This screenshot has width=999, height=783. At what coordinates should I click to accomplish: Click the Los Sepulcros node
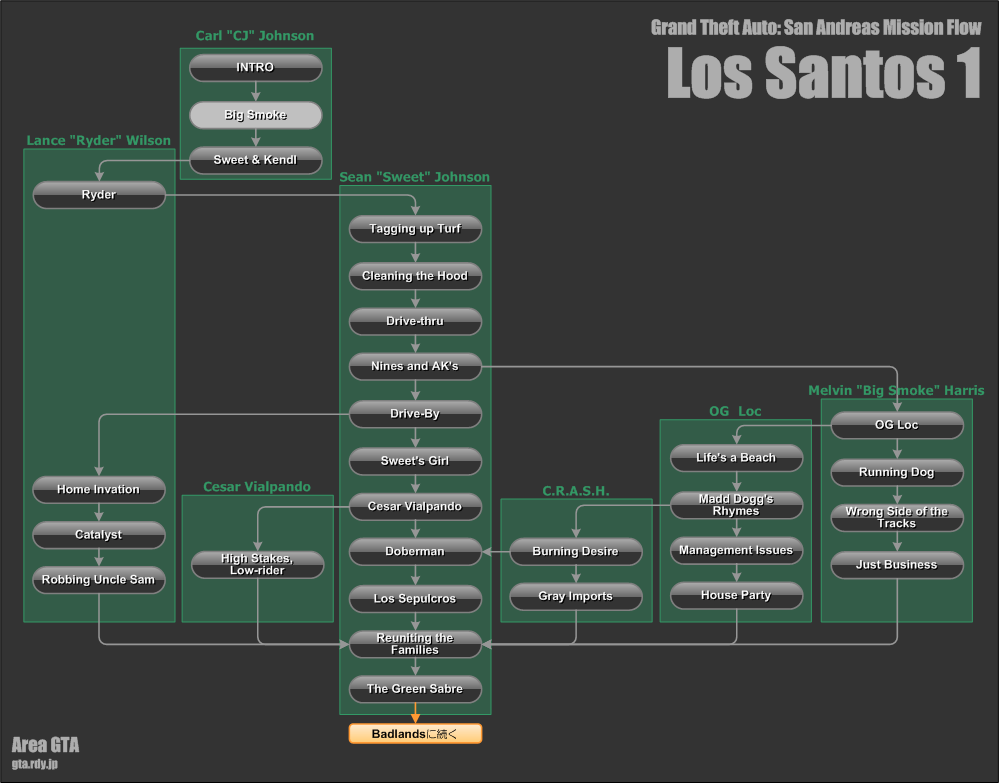click(415, 599)
